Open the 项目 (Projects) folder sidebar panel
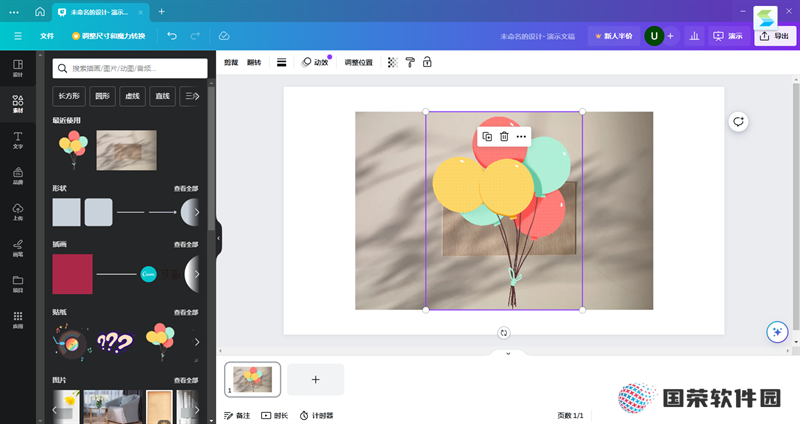Screen dimensions: 800x424 [x=18, y=284]
